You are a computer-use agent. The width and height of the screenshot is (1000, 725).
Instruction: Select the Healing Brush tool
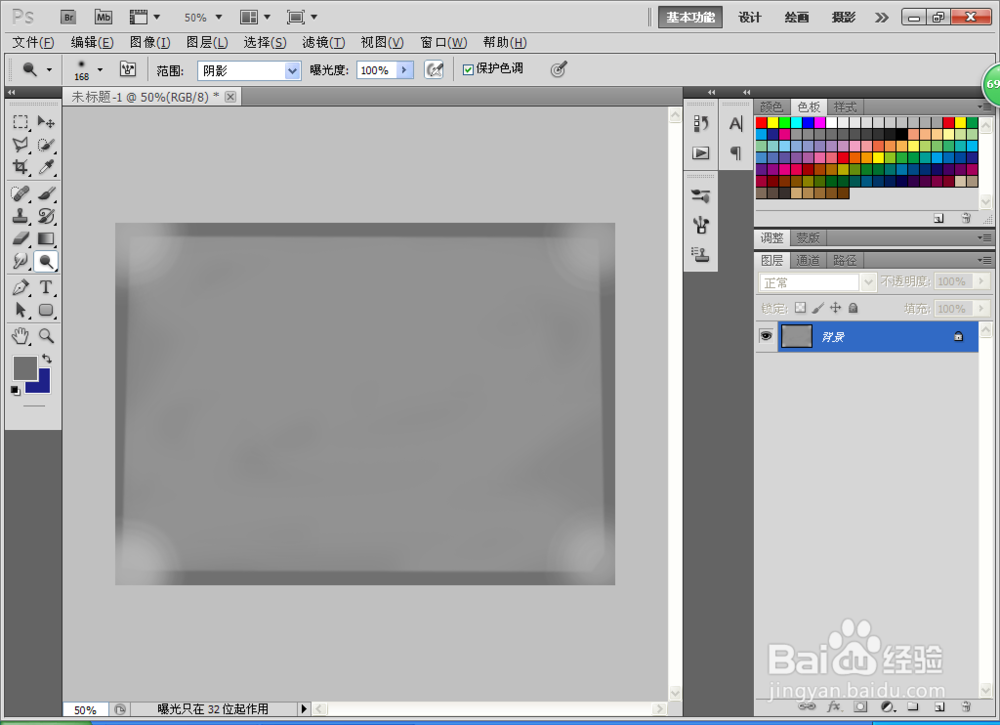point(20,193)
